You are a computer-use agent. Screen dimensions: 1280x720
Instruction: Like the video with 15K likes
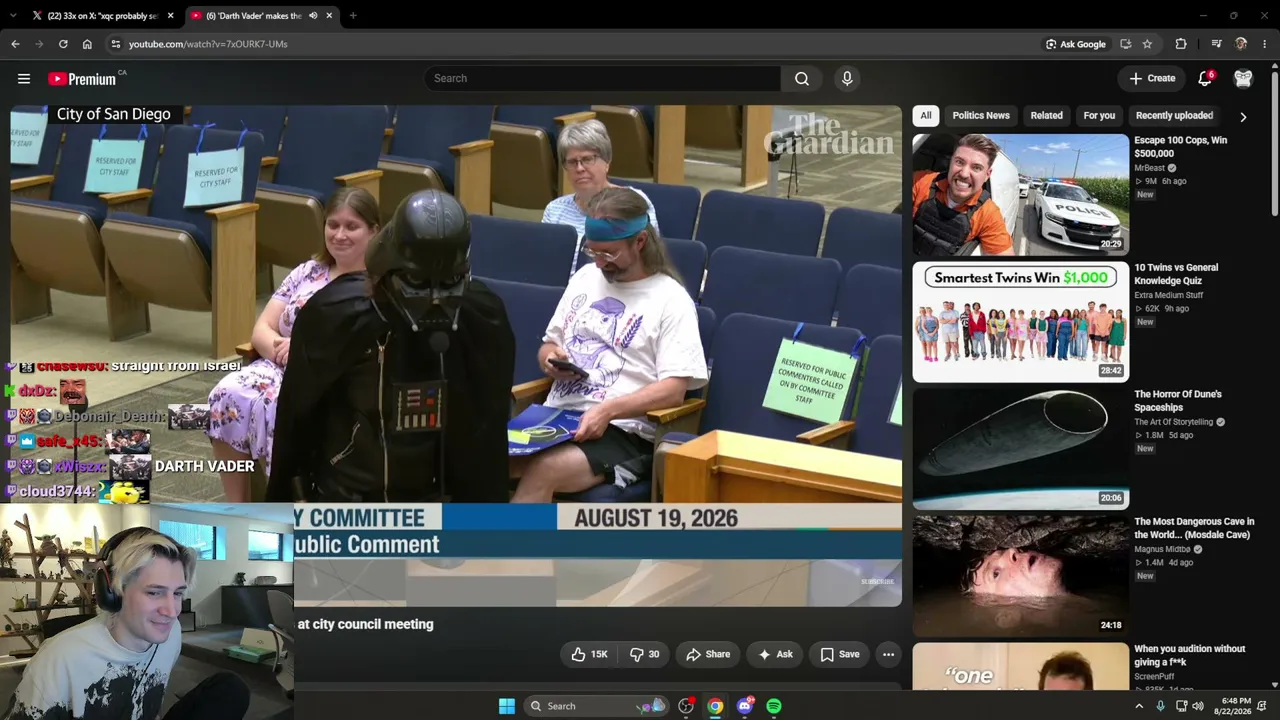point(589,654)
